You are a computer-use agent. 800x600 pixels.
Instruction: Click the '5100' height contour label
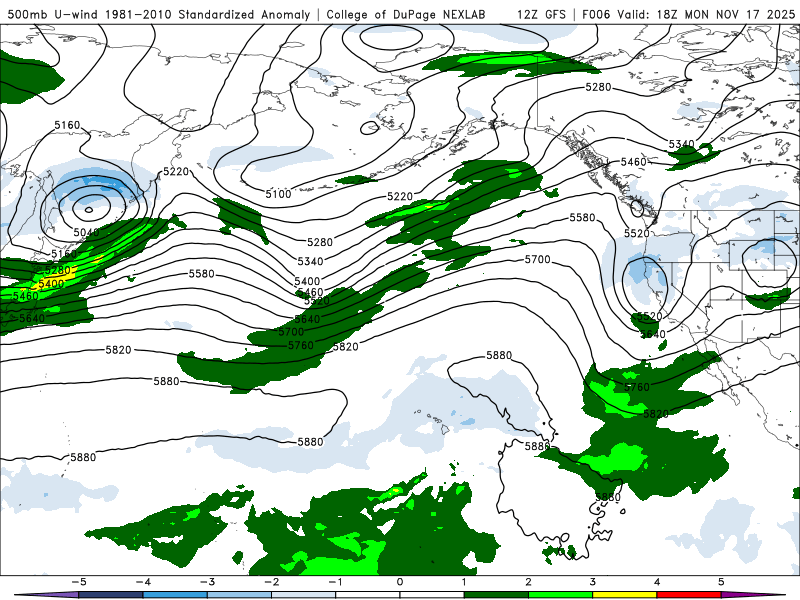click(x=278, y=194)
